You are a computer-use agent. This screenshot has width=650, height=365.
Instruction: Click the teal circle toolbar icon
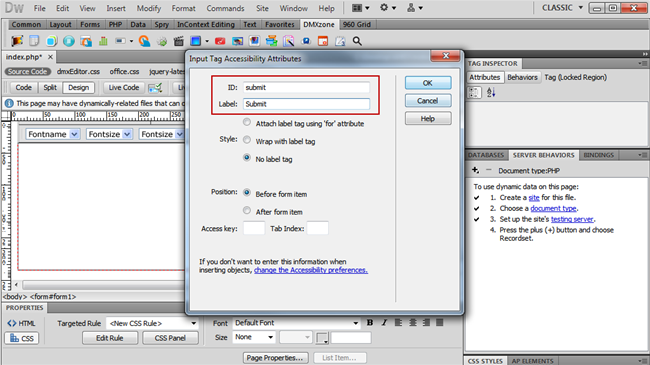[x=69, y=41]
